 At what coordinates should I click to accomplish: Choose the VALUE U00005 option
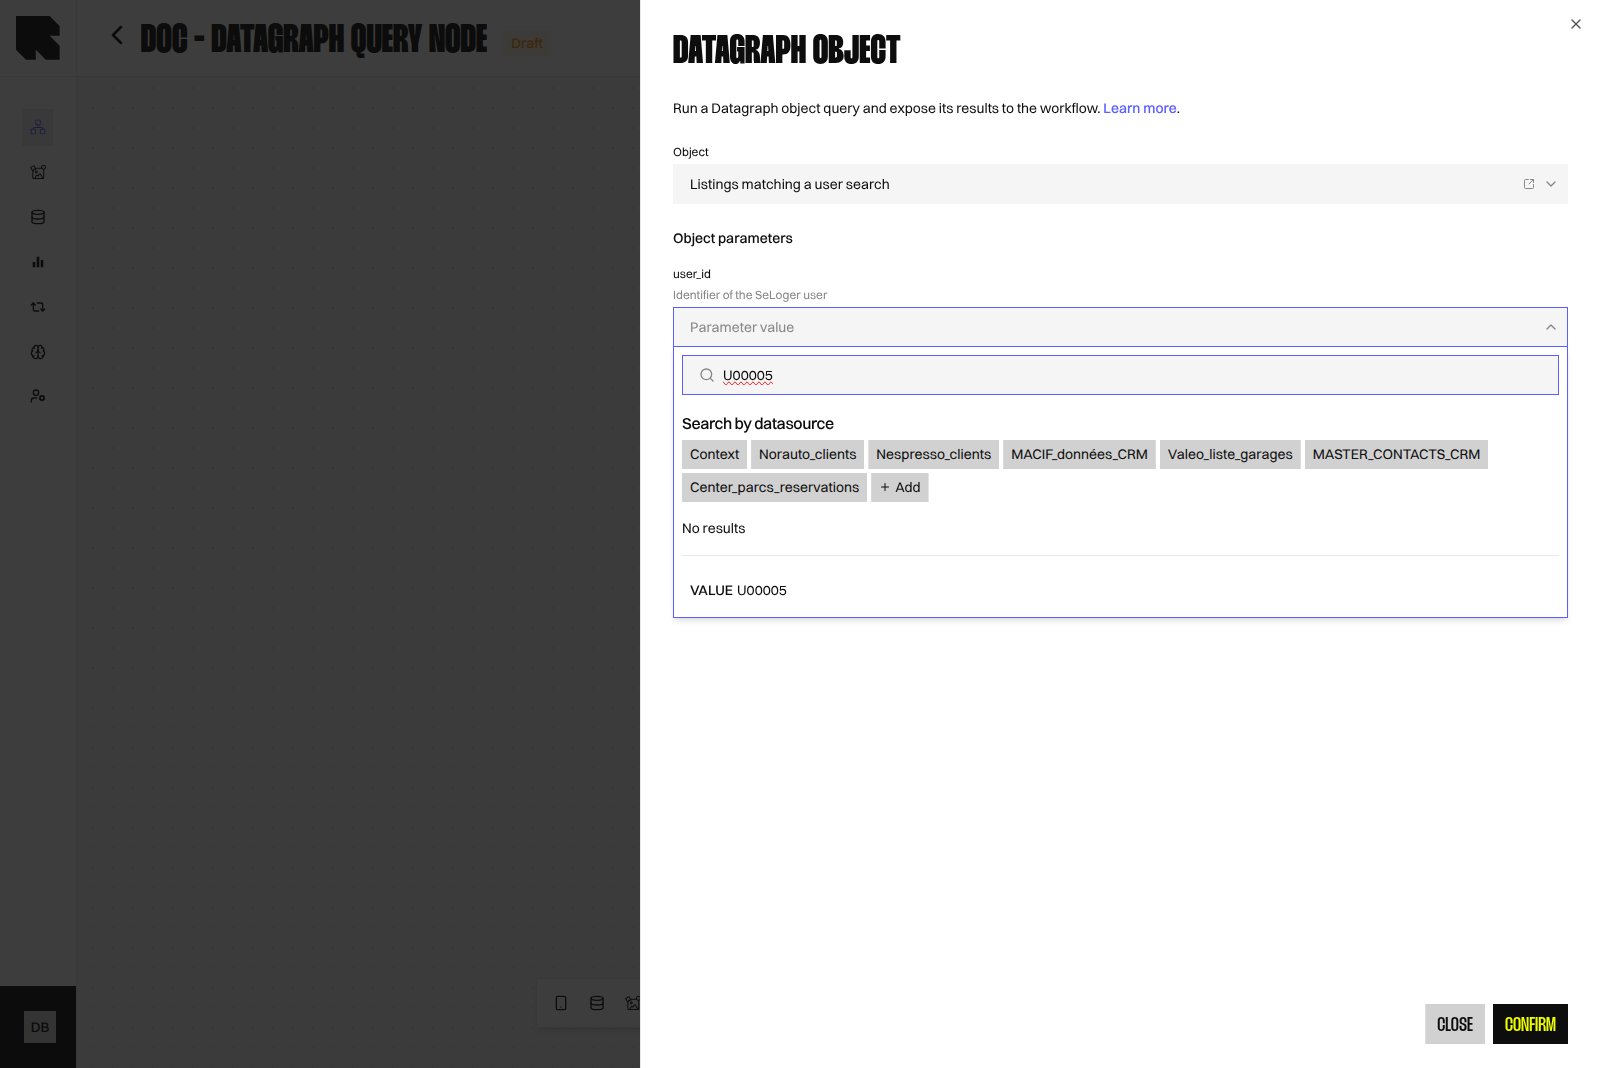coord(1120,590)
